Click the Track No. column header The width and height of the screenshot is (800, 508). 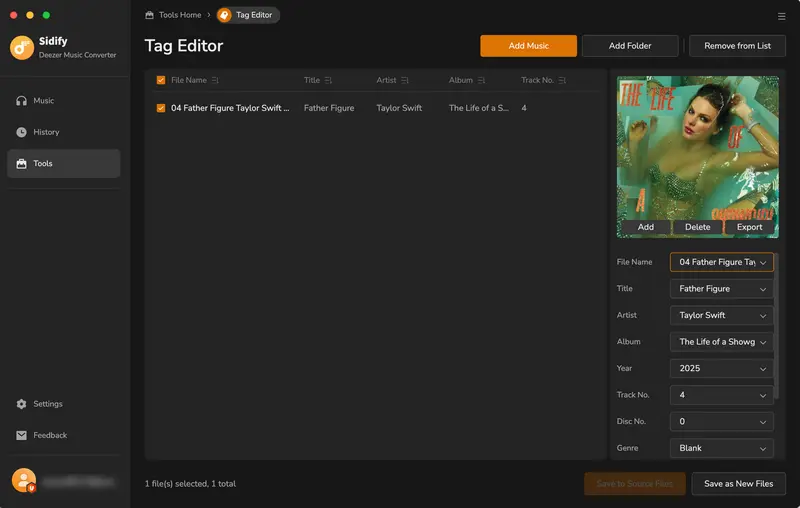pyautogui.click(x=537, y=80)
